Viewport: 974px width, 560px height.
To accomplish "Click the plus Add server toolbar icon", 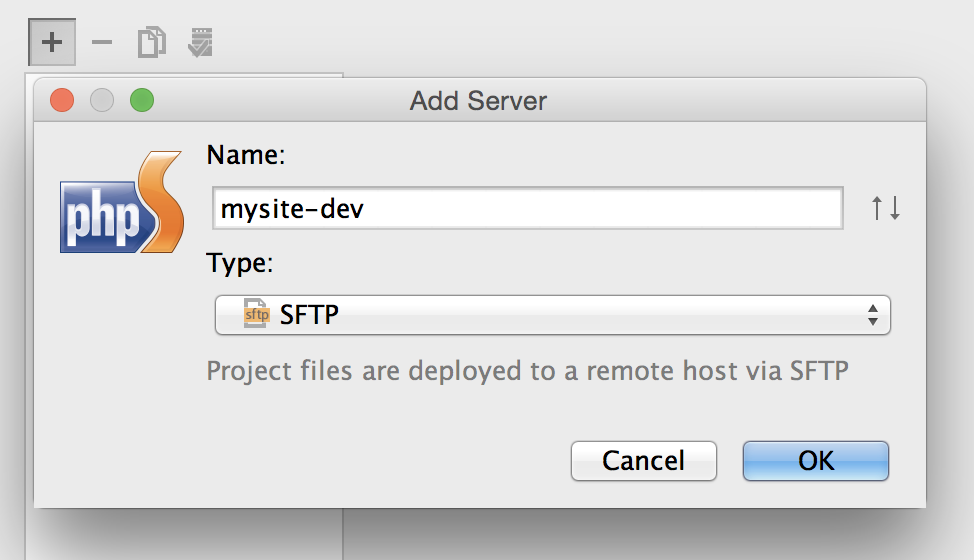I will [x=52, y=42].
